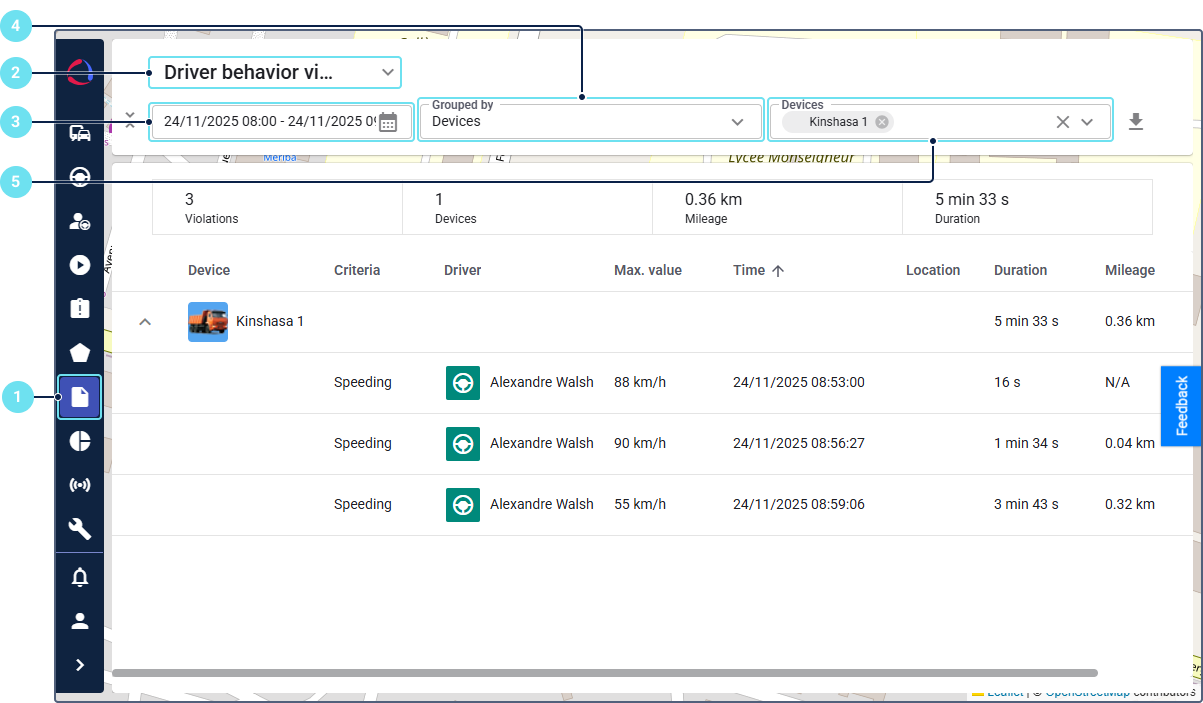The height and width of the screenshot is (703, 1203).
Task: Open the user account profile icon
Action: pos(80,621)
